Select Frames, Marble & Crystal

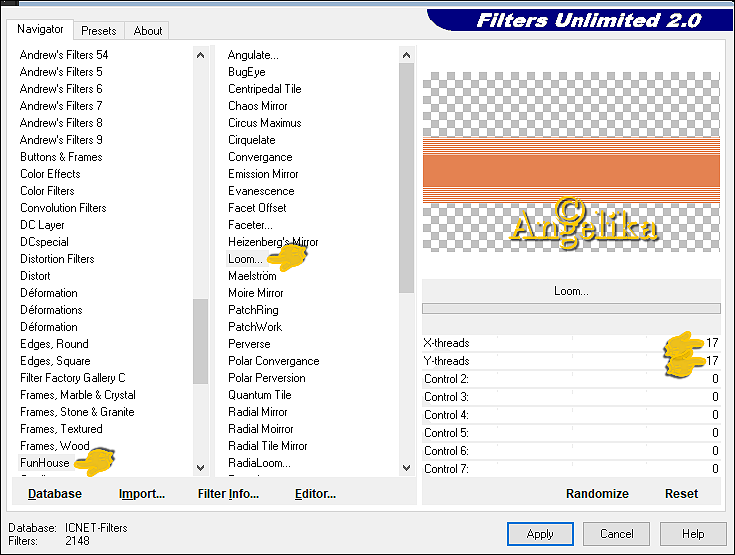[78, 395]
